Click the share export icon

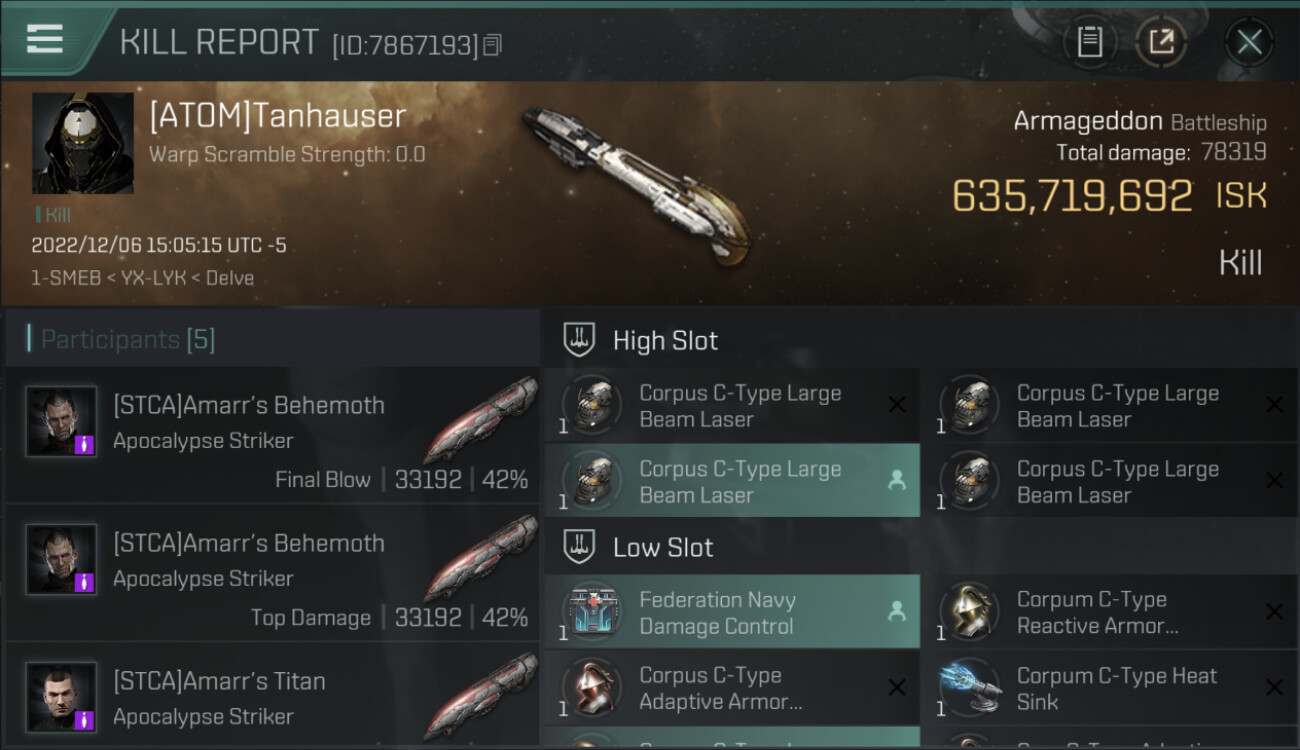pos(1161,42)
